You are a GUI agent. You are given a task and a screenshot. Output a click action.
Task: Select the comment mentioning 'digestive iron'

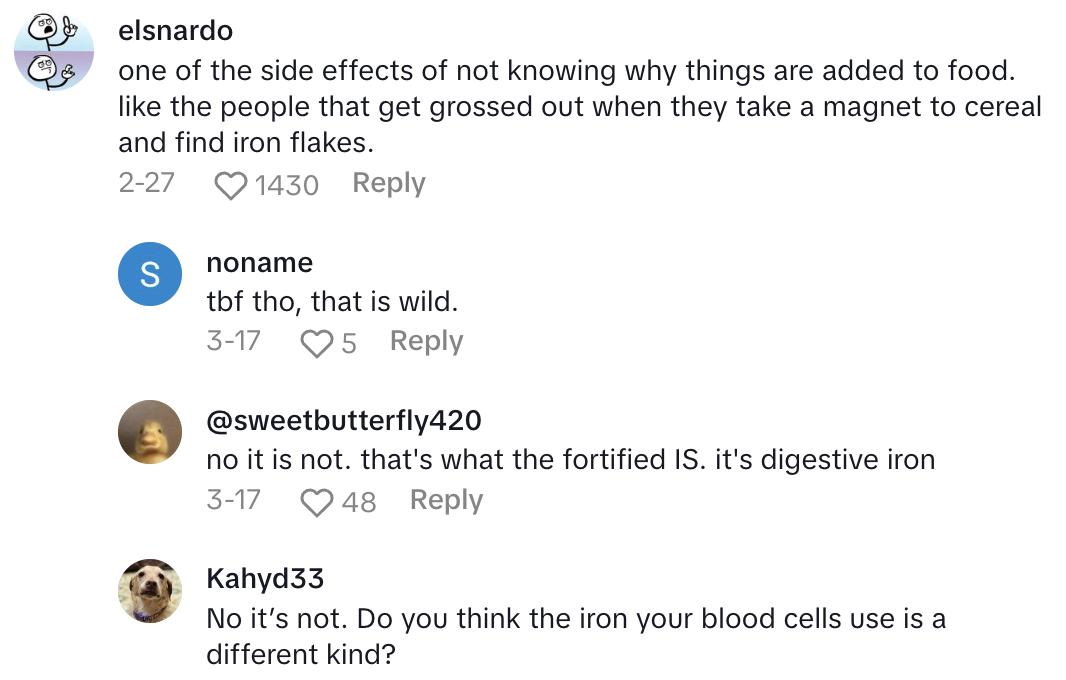[x=570, y=460]
